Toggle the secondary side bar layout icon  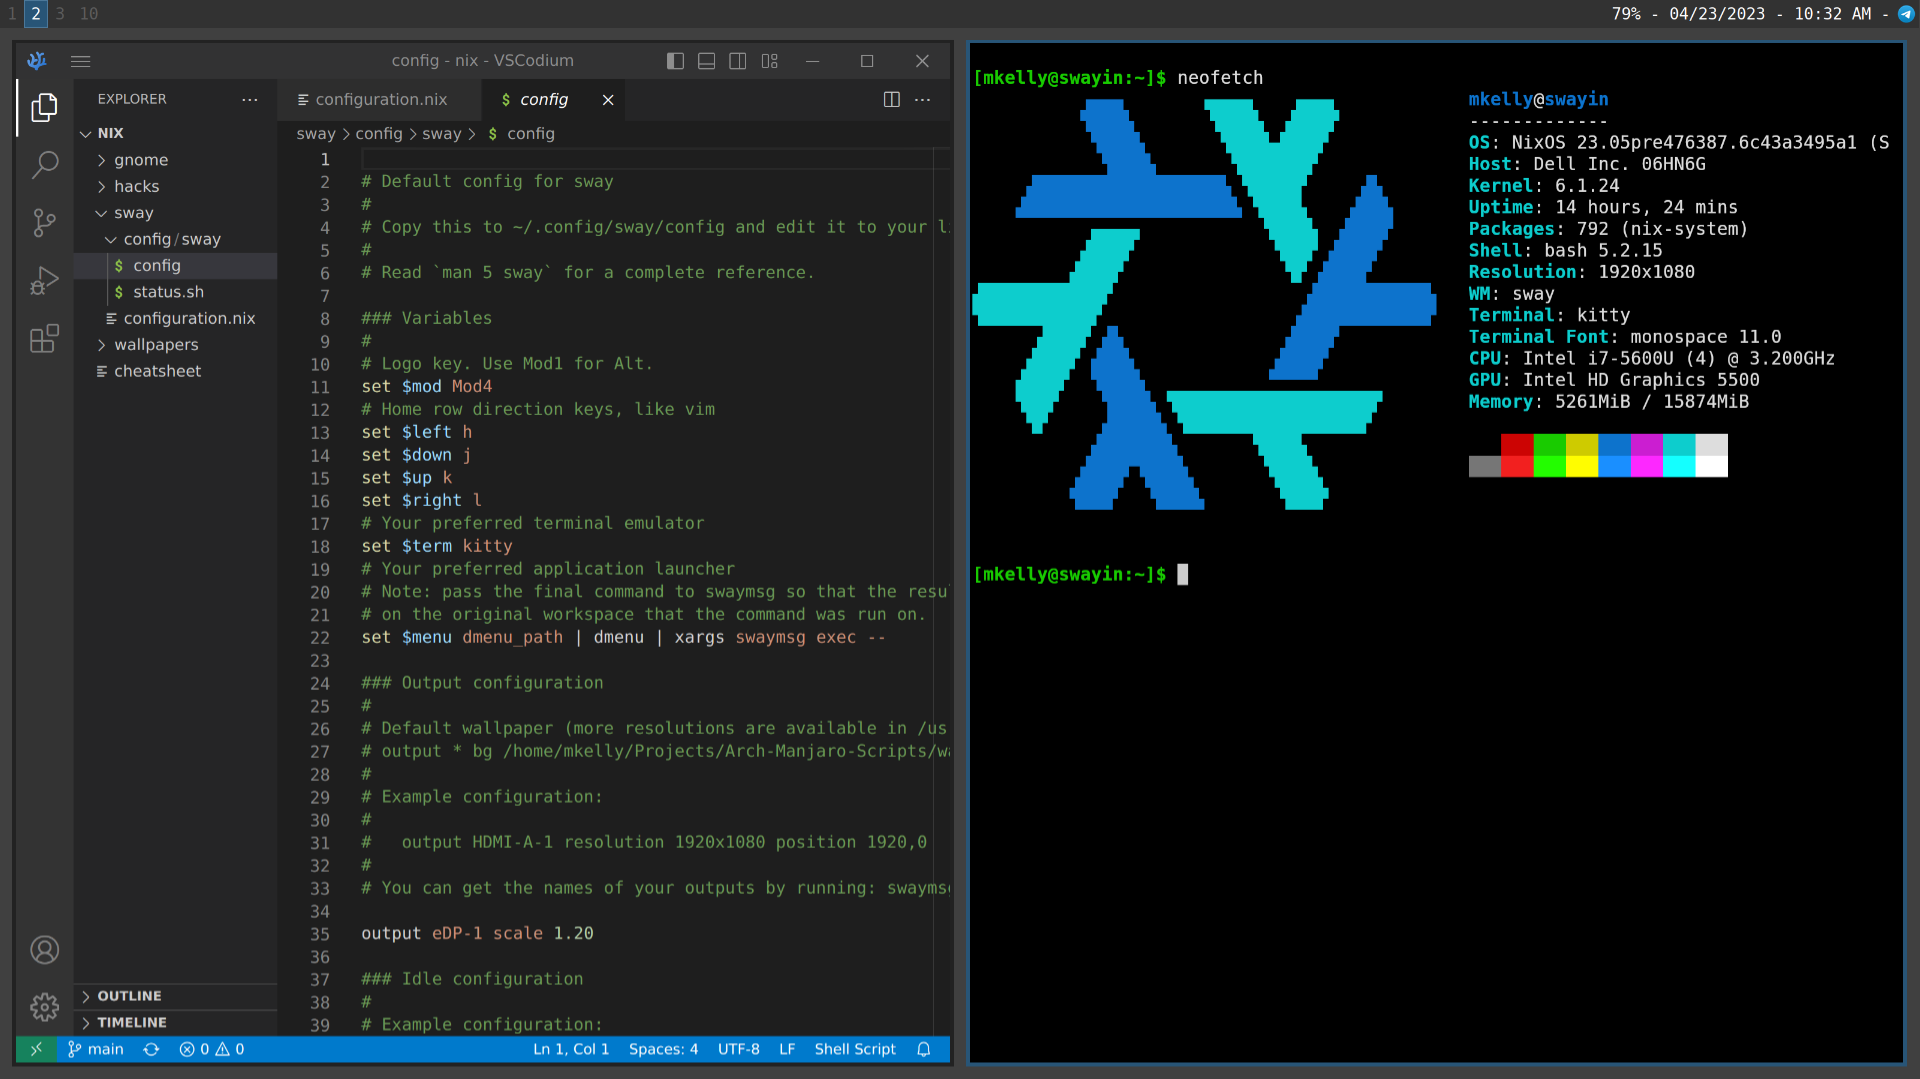click(x=738, y=61)
